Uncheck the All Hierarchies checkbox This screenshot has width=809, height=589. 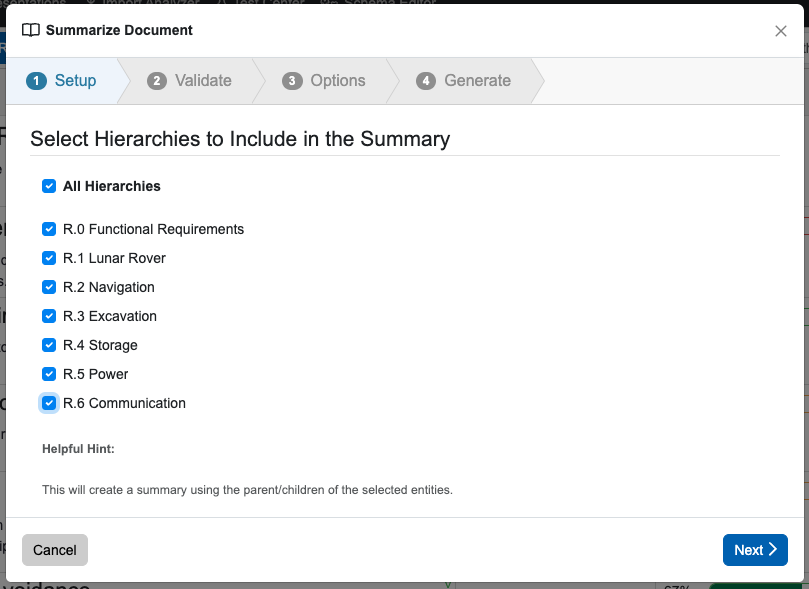49,186
